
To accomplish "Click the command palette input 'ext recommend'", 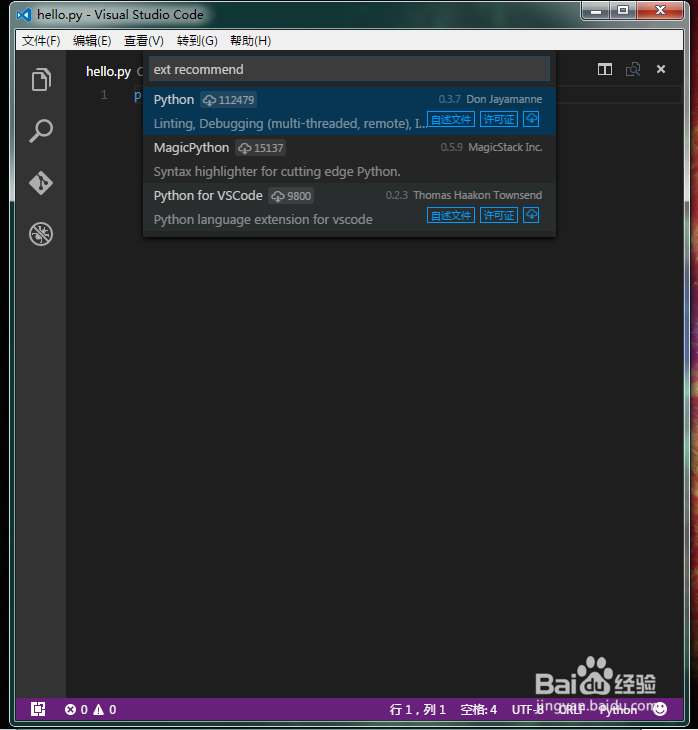I will [x=349, y=69].
